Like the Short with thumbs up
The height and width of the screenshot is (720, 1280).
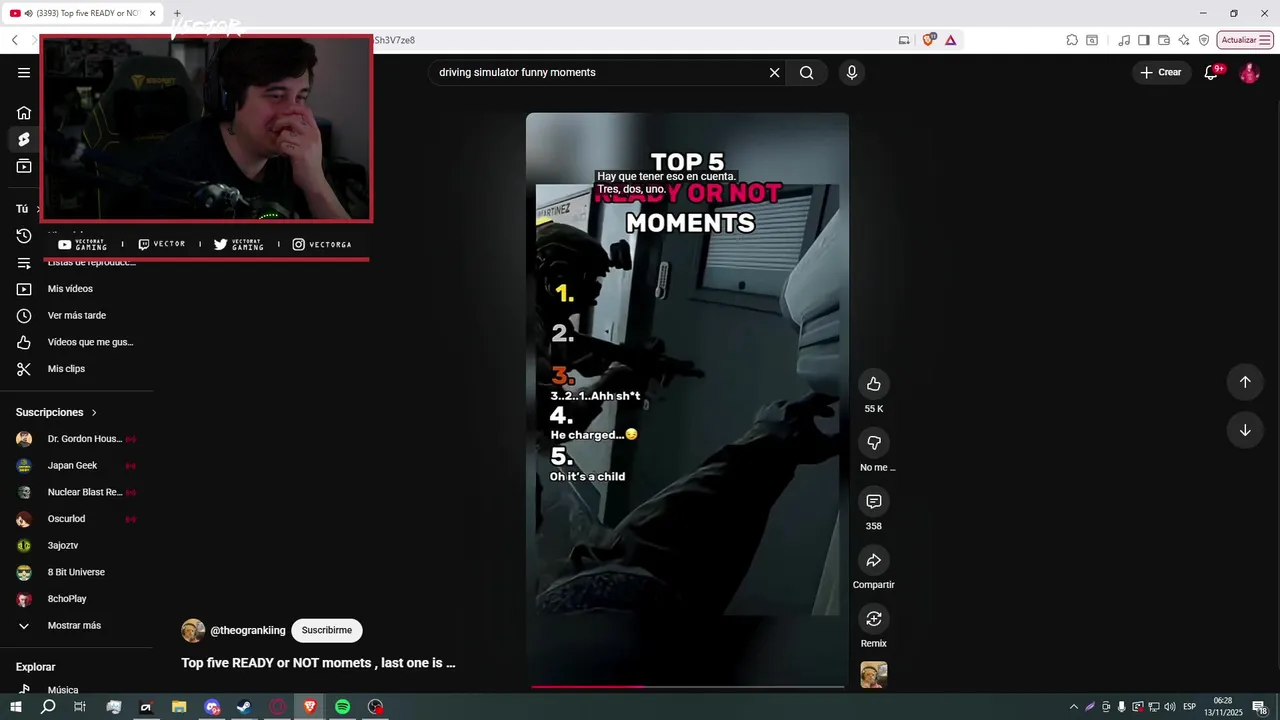(874, 384)
